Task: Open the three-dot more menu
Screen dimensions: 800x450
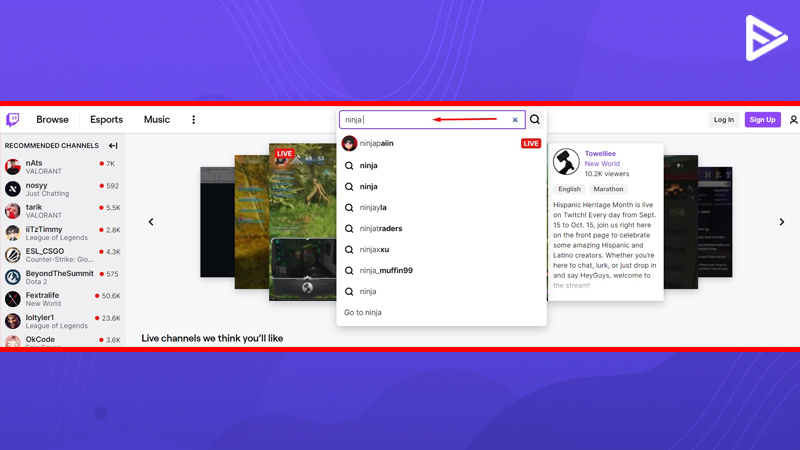Action: [x=193, y=119]
